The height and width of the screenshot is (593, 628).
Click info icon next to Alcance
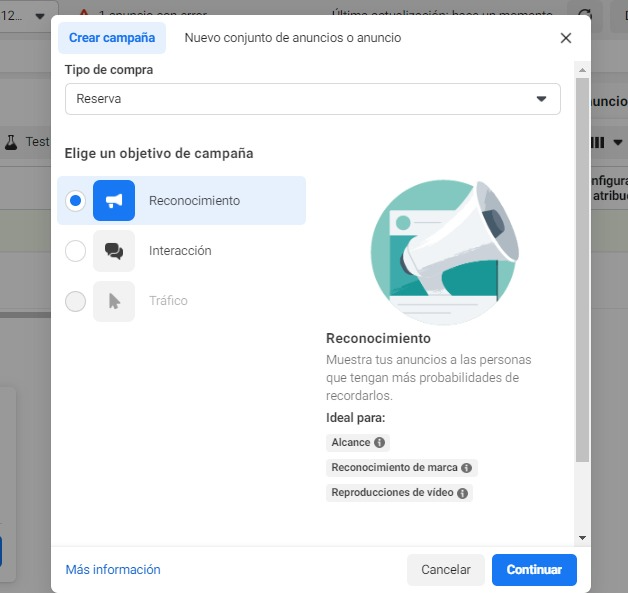380,442
